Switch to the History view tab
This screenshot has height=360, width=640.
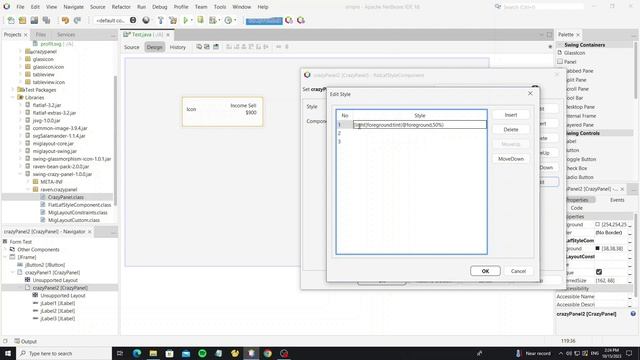[x=178, y=47]
